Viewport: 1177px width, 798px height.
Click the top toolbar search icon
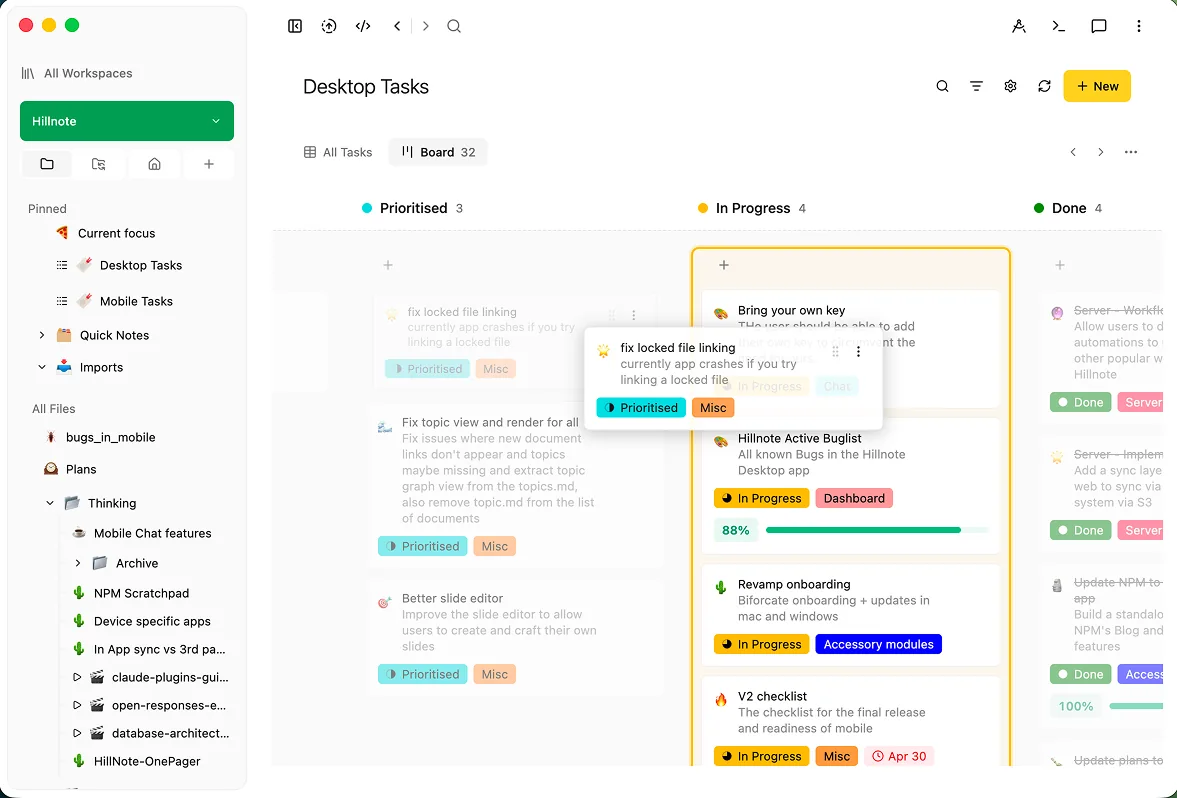454,26
